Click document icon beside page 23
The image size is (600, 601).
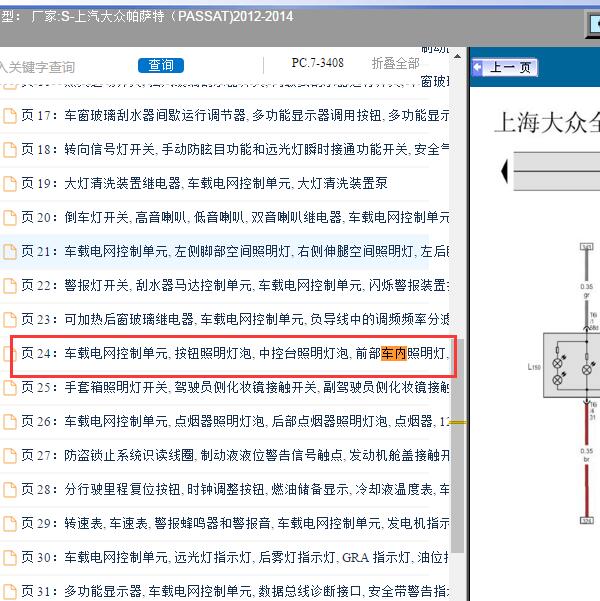pyautogui.click(x=10, y=320)
